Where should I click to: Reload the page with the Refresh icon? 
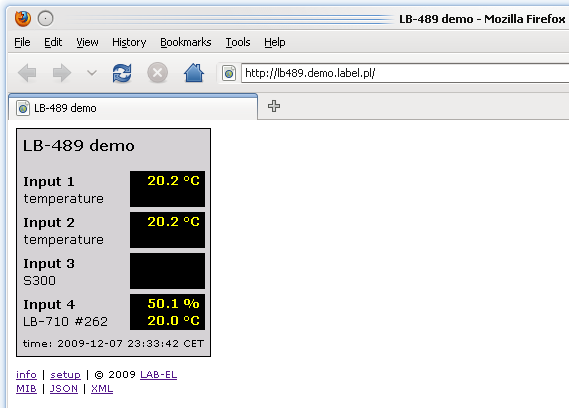tap(122, 73)
